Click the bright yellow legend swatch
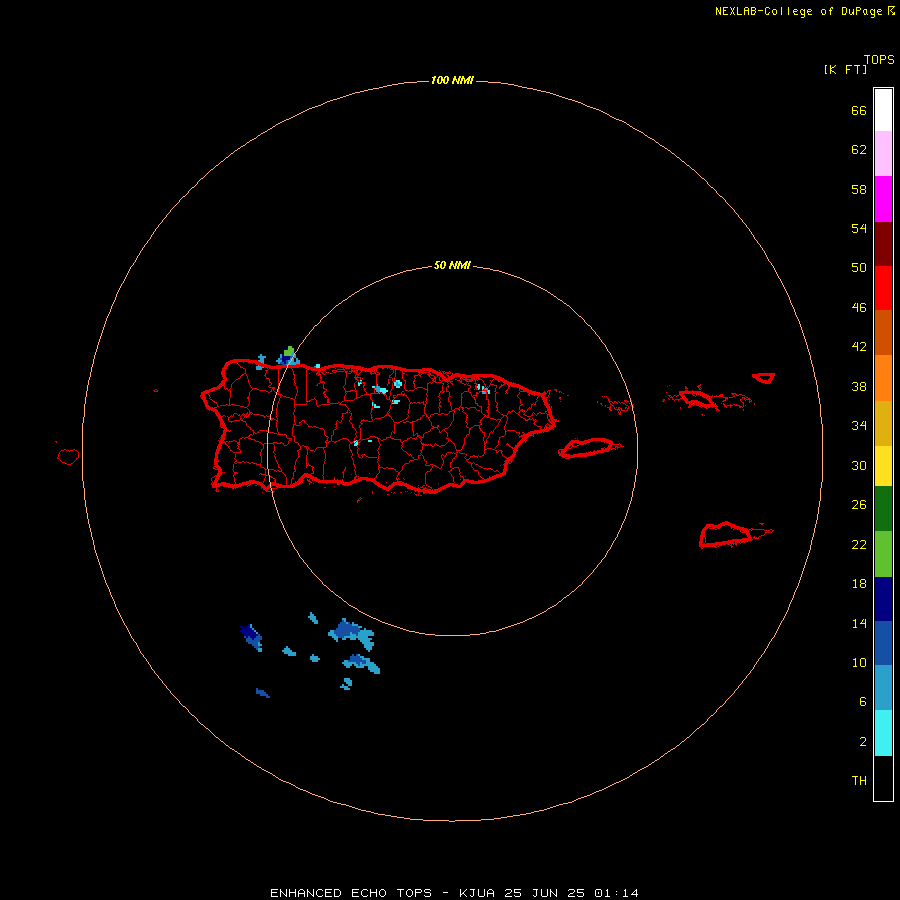Image resolution: width=900 pixels, height=900 pixels. [883, 465]
